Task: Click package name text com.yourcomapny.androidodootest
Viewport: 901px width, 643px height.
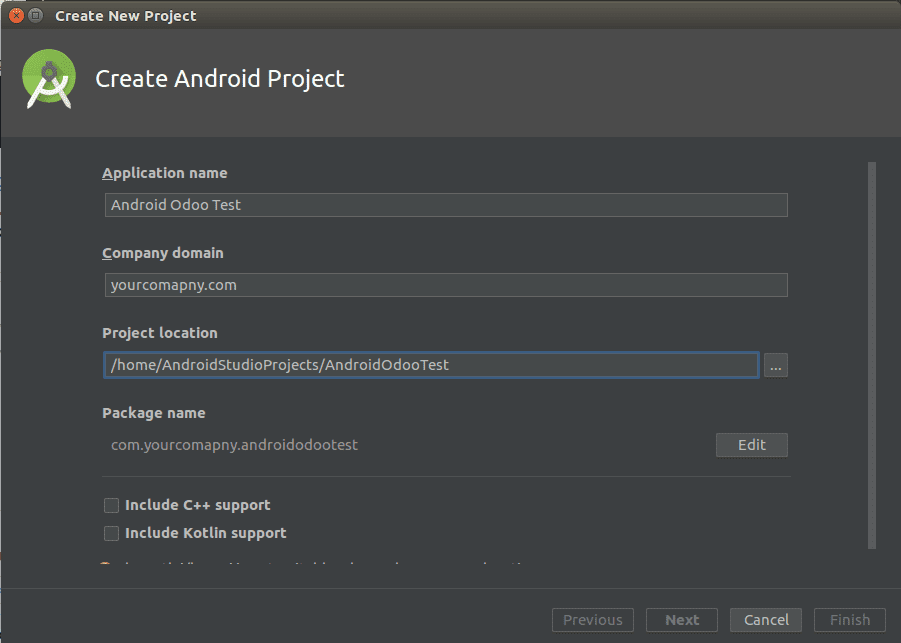Action: click(234, 445)
